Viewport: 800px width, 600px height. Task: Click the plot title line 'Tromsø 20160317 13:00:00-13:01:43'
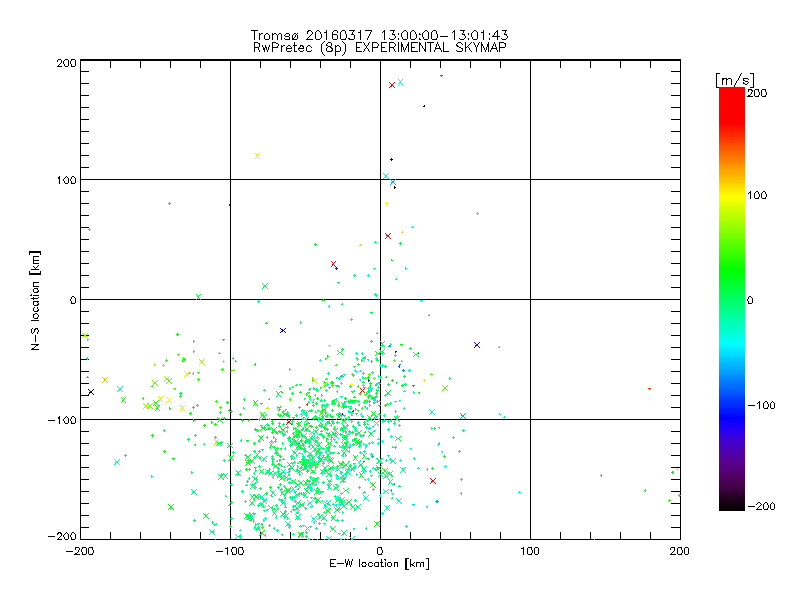point(379,35)
